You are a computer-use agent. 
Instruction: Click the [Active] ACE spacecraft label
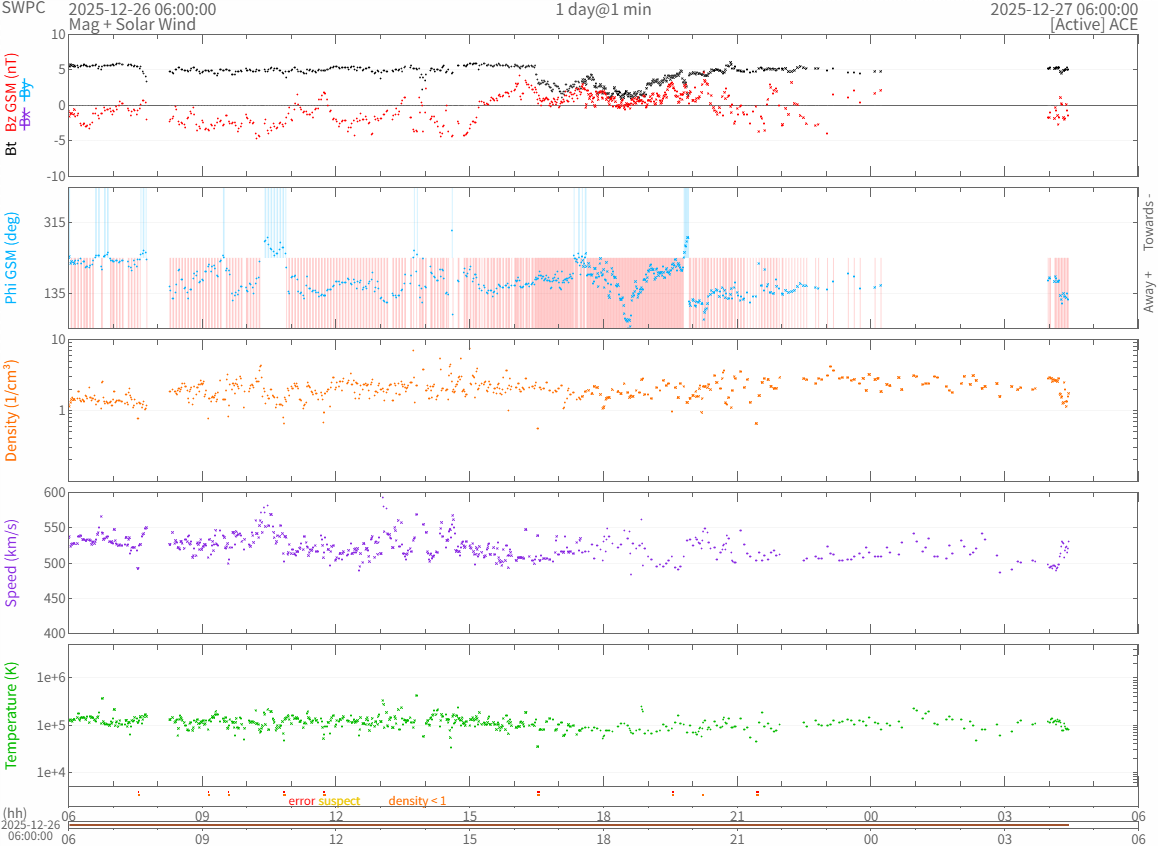(1094, 24)
